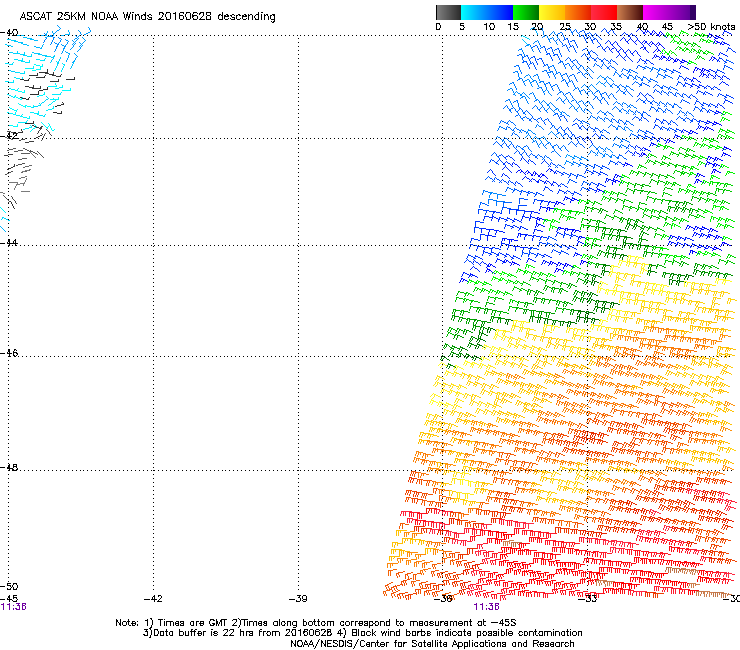Click the '35' label under the color bar
740x650 pixels.
[616, 27]
